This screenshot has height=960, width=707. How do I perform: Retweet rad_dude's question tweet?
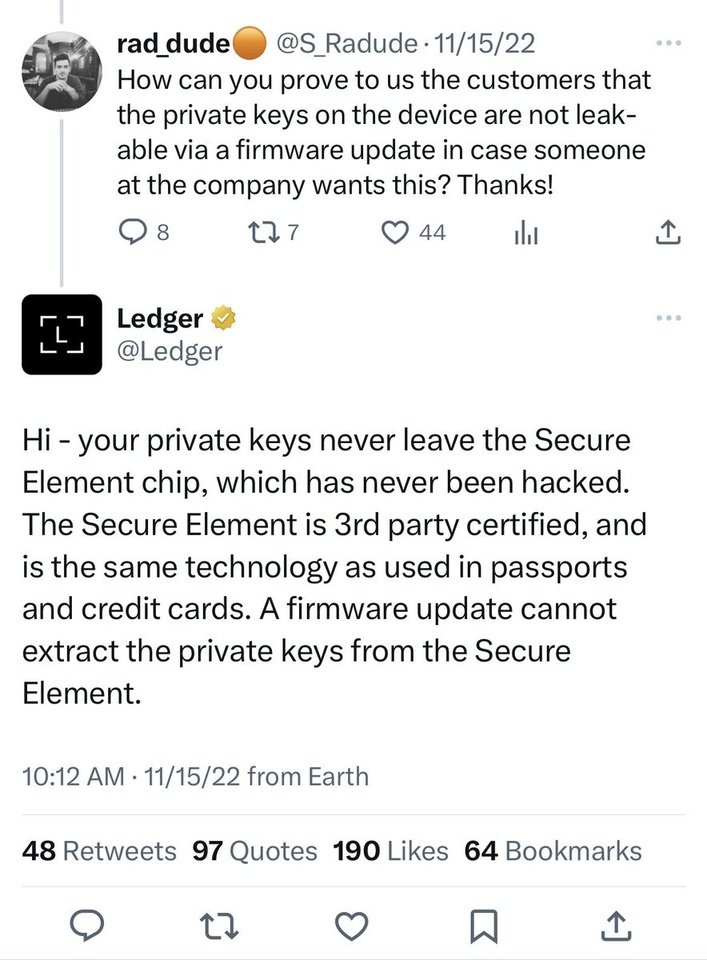261,233
